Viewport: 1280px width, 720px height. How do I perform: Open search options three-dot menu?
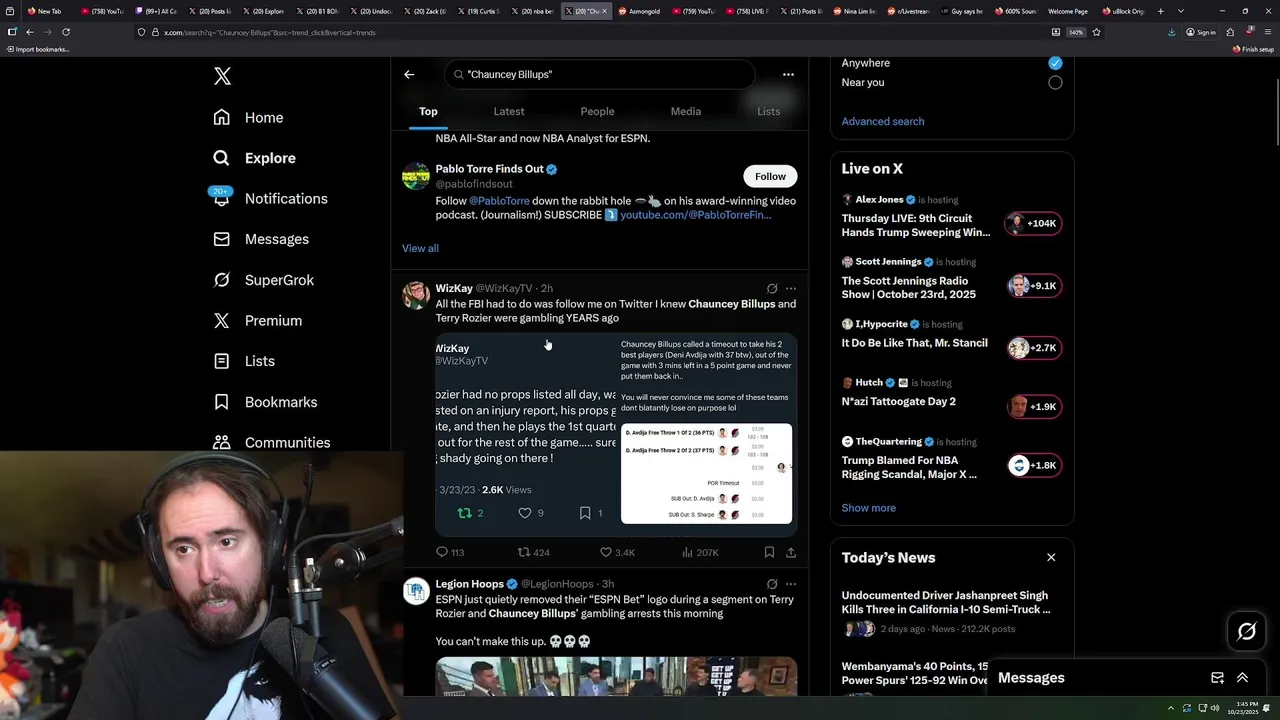tap(788, 74)
